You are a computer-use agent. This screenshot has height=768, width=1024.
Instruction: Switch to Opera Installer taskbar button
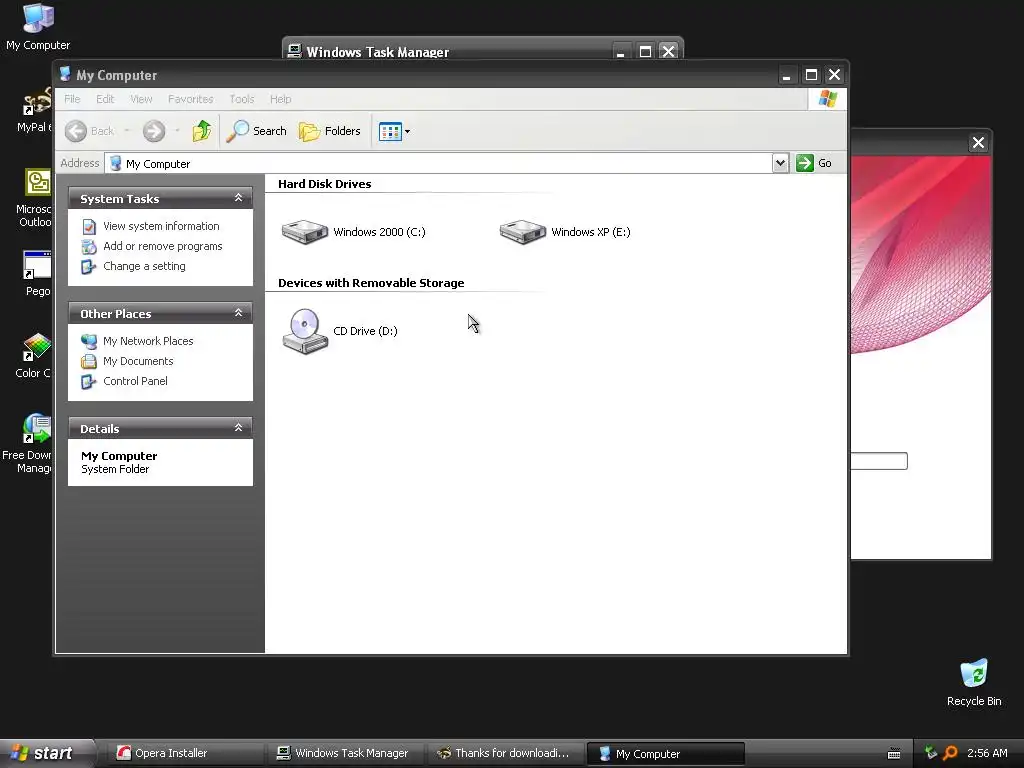(185, 753)
